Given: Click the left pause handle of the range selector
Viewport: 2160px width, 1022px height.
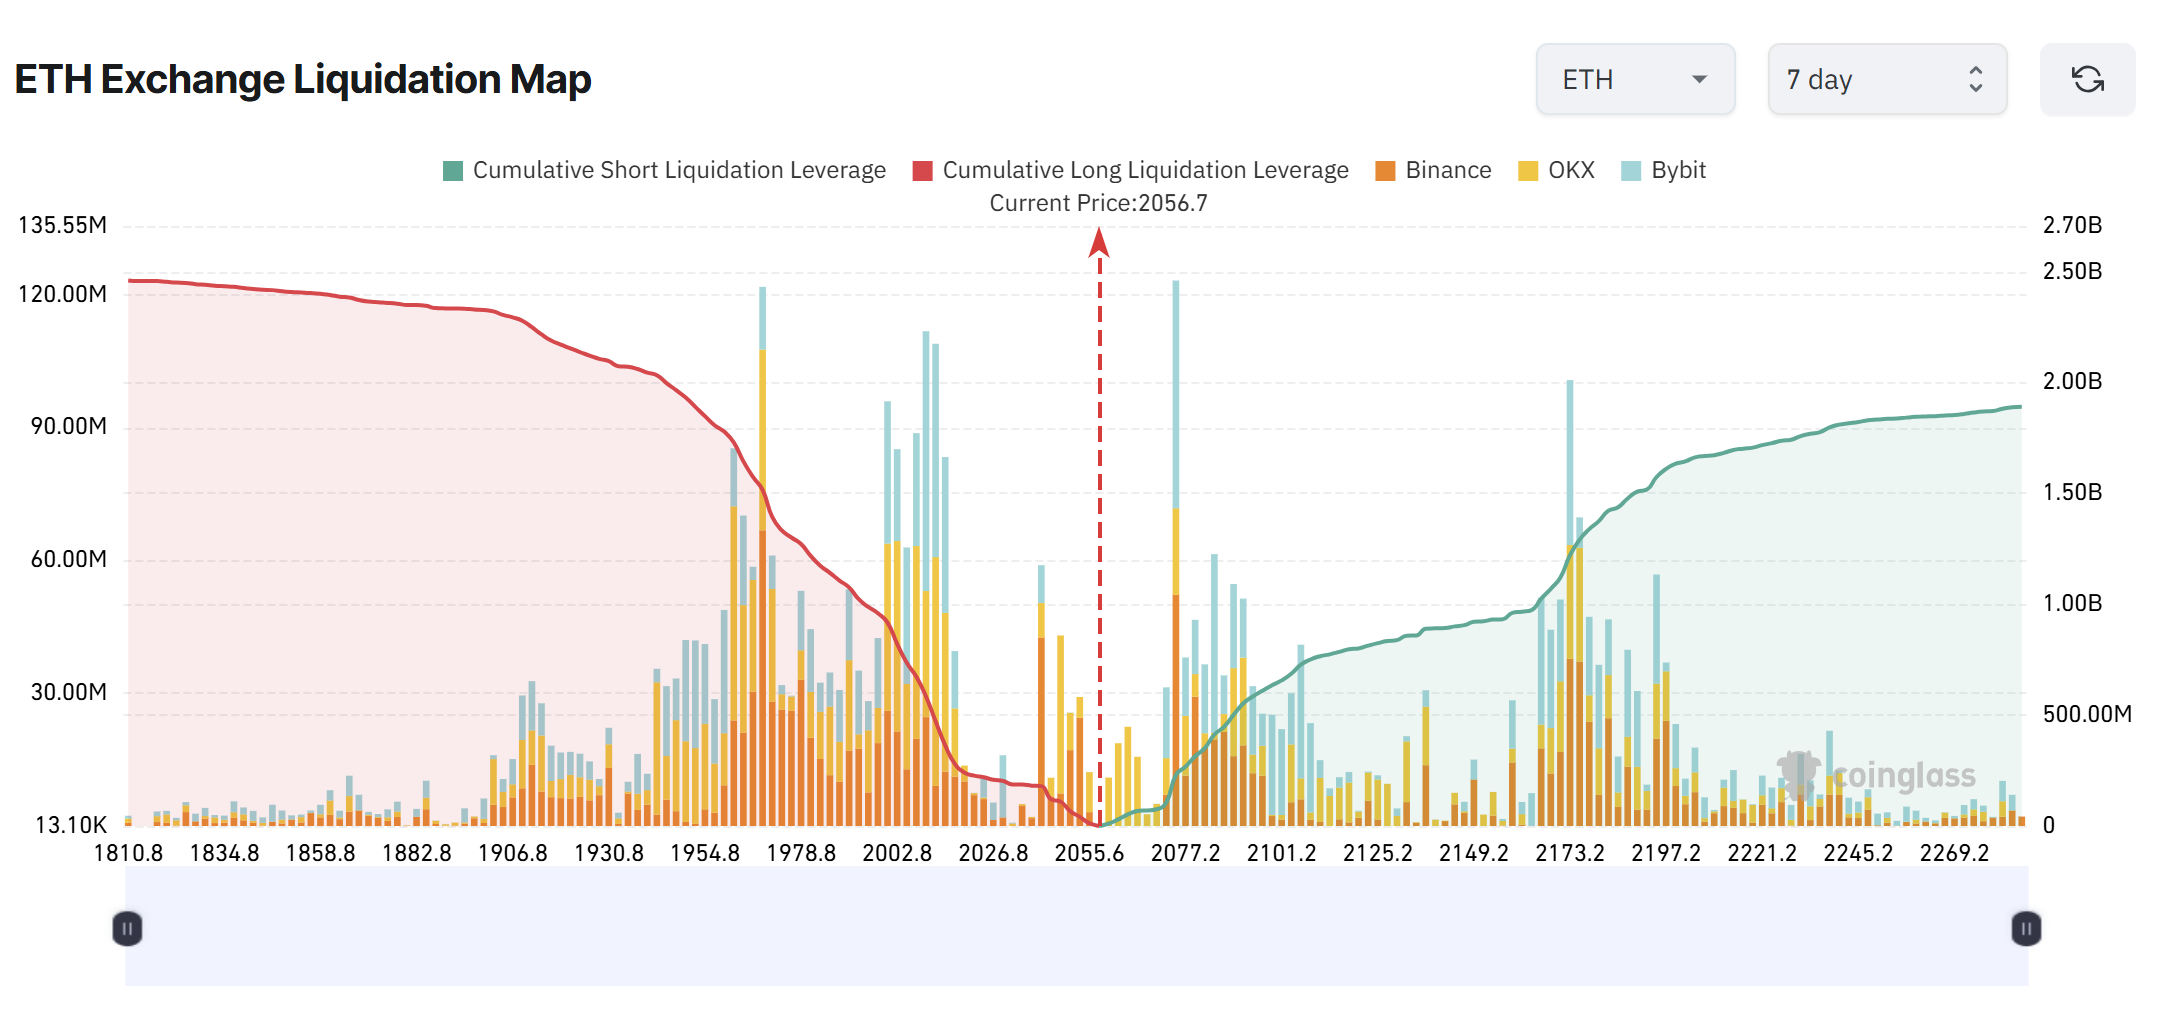Looking at the screenshot, I should click(x=126, y=928).
